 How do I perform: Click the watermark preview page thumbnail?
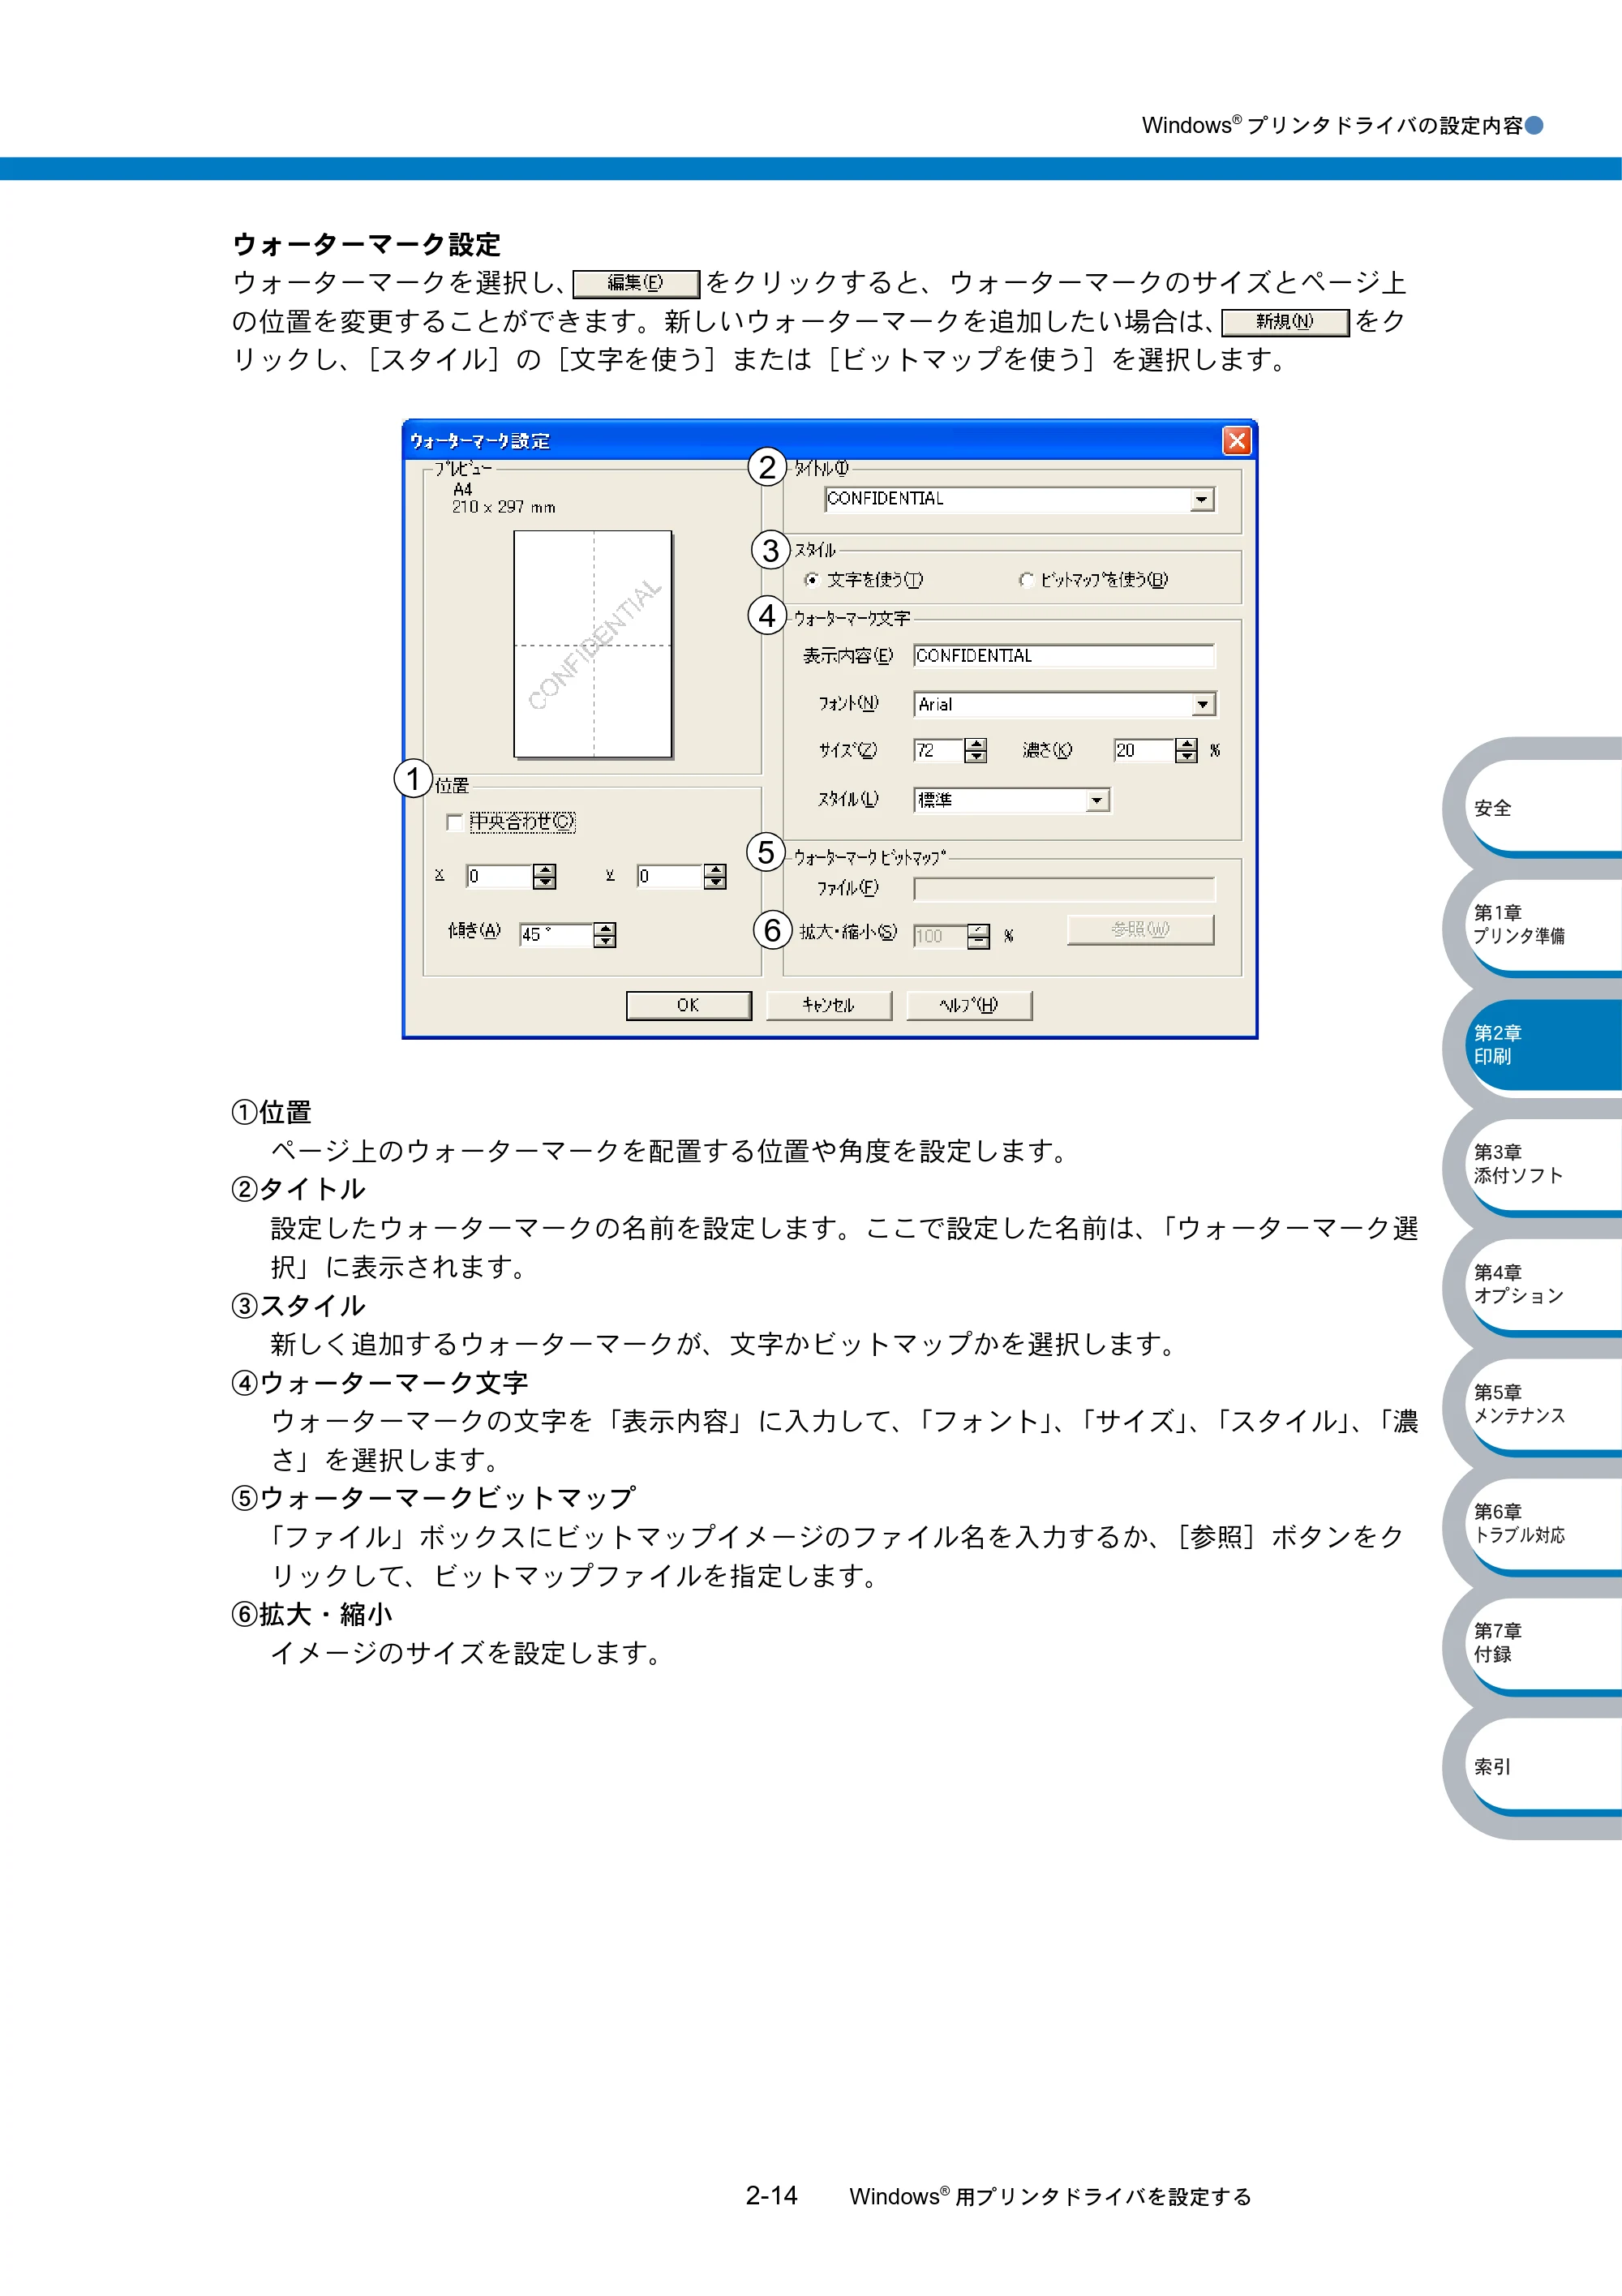[x=593, y=644]
